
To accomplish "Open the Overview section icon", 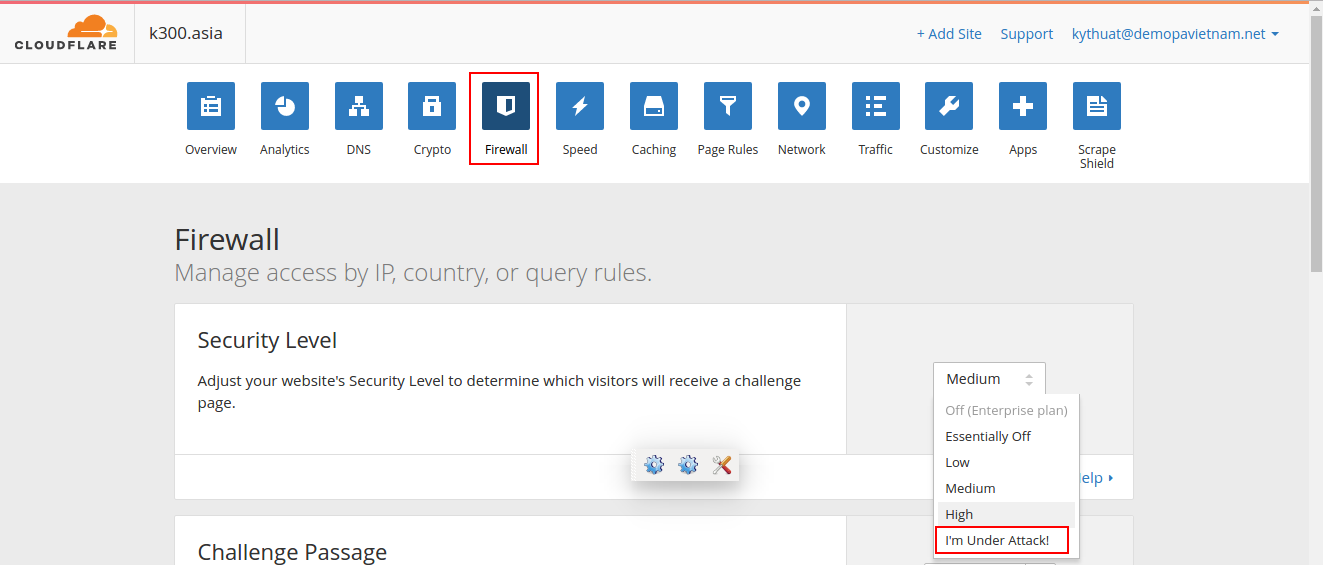I will pos(211,106).
